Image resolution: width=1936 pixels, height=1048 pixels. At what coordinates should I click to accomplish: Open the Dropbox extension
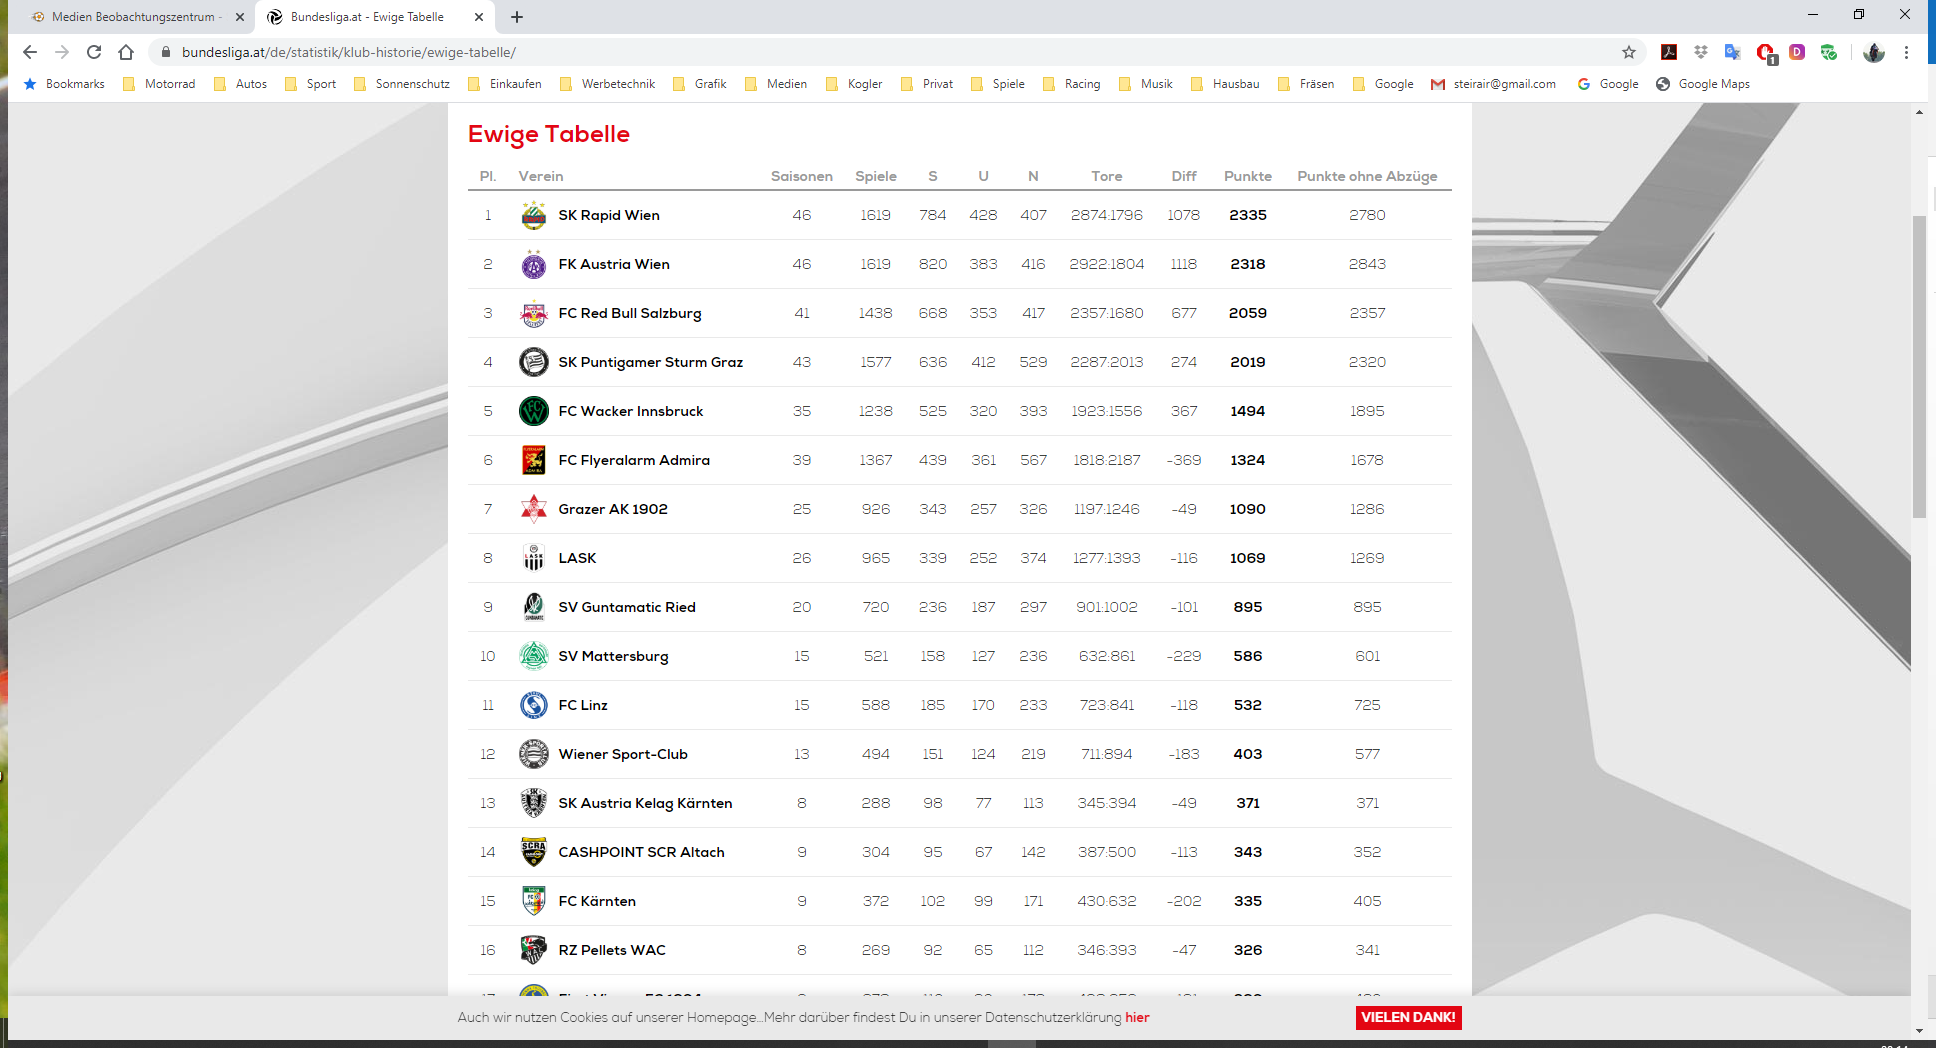click(1701, 52)
